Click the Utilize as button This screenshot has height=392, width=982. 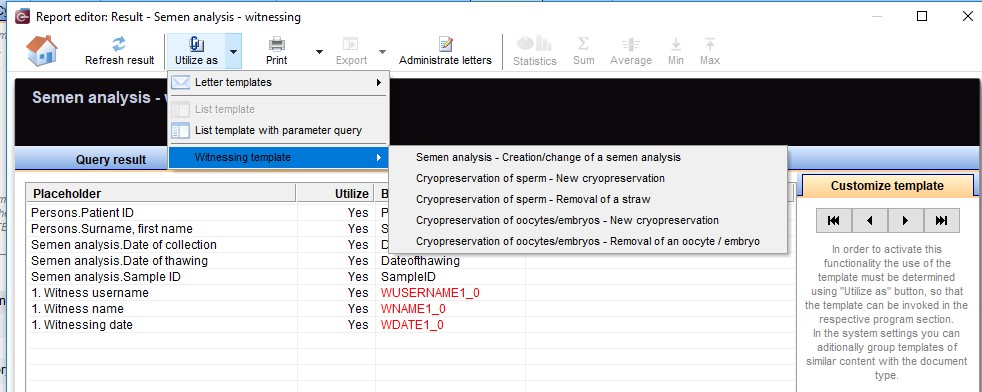pos(196,51)
